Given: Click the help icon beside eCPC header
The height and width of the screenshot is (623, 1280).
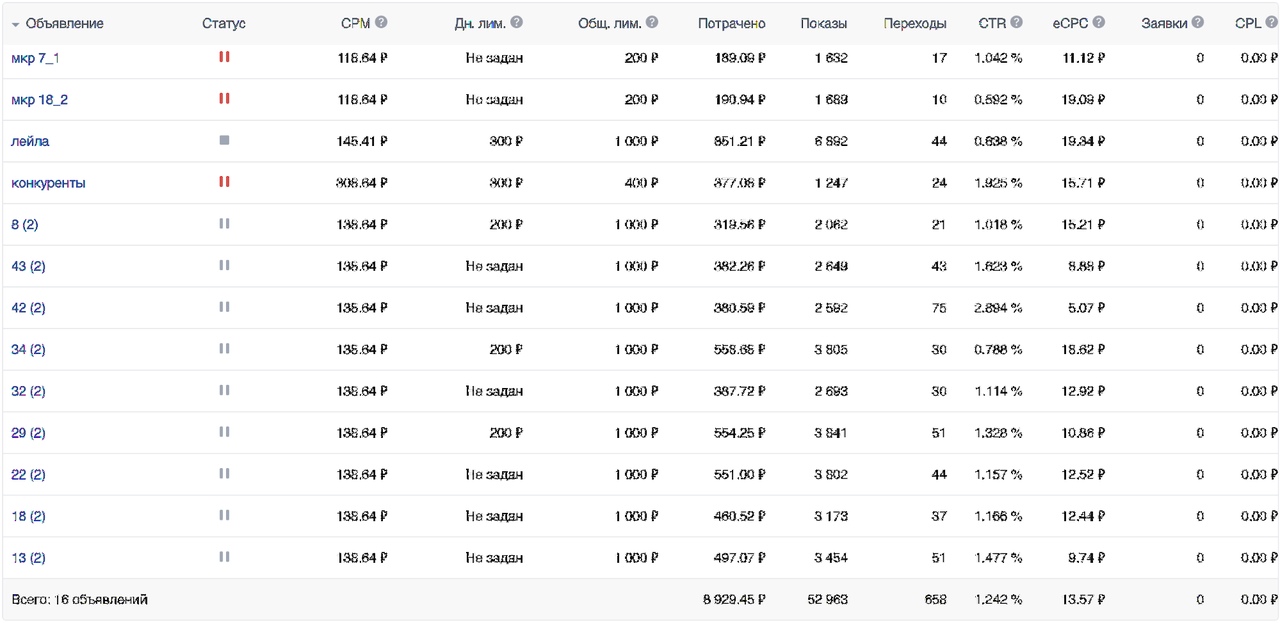Looking at the screenshot, I should pyautogui.click(x=1099, y=23).
